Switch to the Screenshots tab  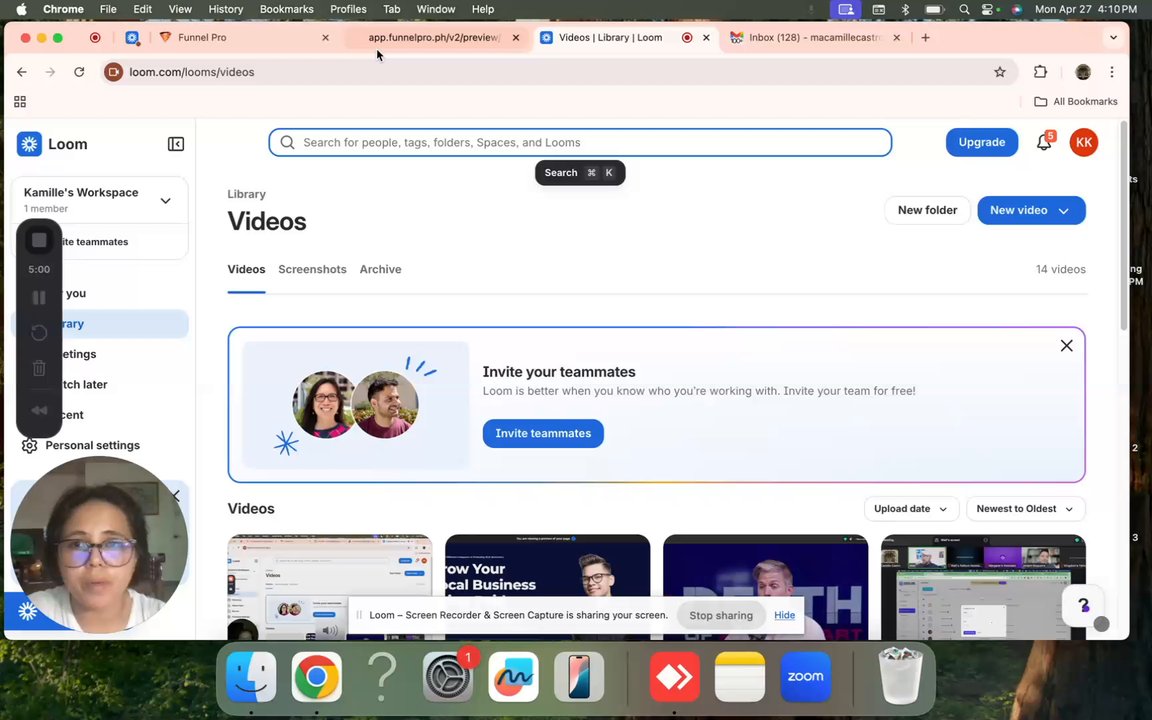(x=312, y=269)
